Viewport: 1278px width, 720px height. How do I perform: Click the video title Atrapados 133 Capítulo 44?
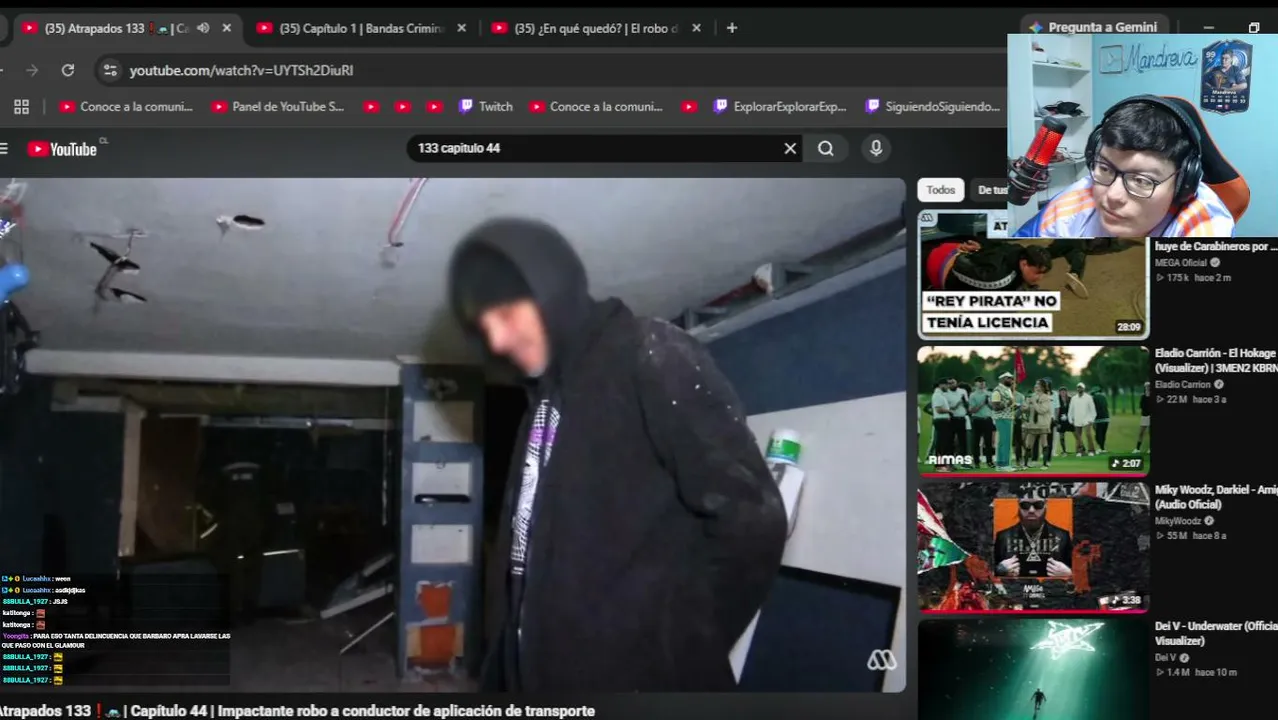pyautogui.click(x=298, y=711)
